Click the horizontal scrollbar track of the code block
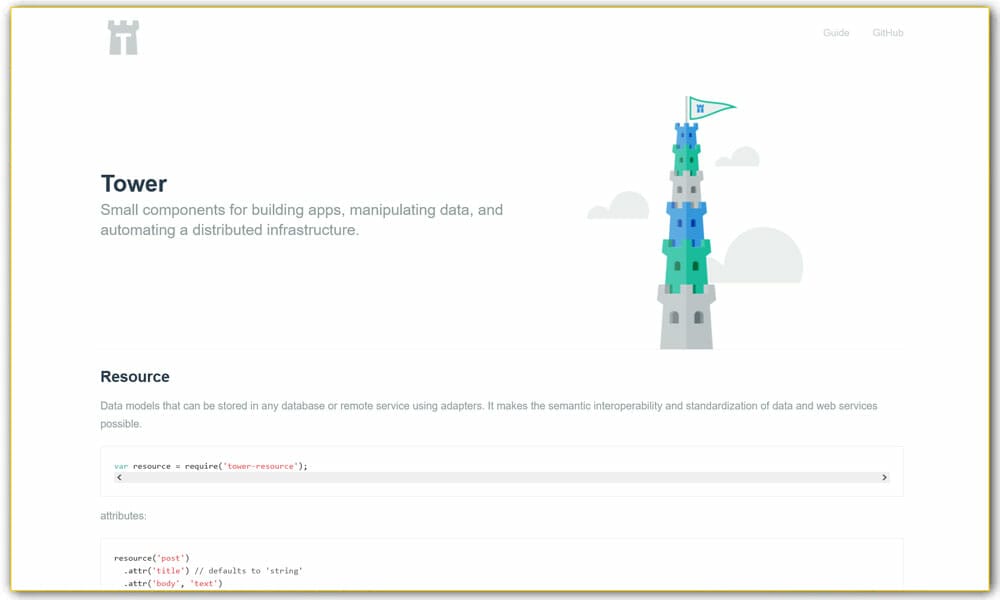The width and height of the screenshot is (1000, 600). 500,477
